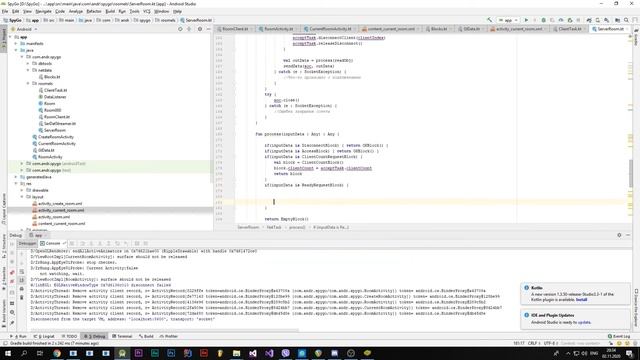Collapse the com.andr.spygo package
This screenshot has width=640, height=360.
[x=22, y=57]
